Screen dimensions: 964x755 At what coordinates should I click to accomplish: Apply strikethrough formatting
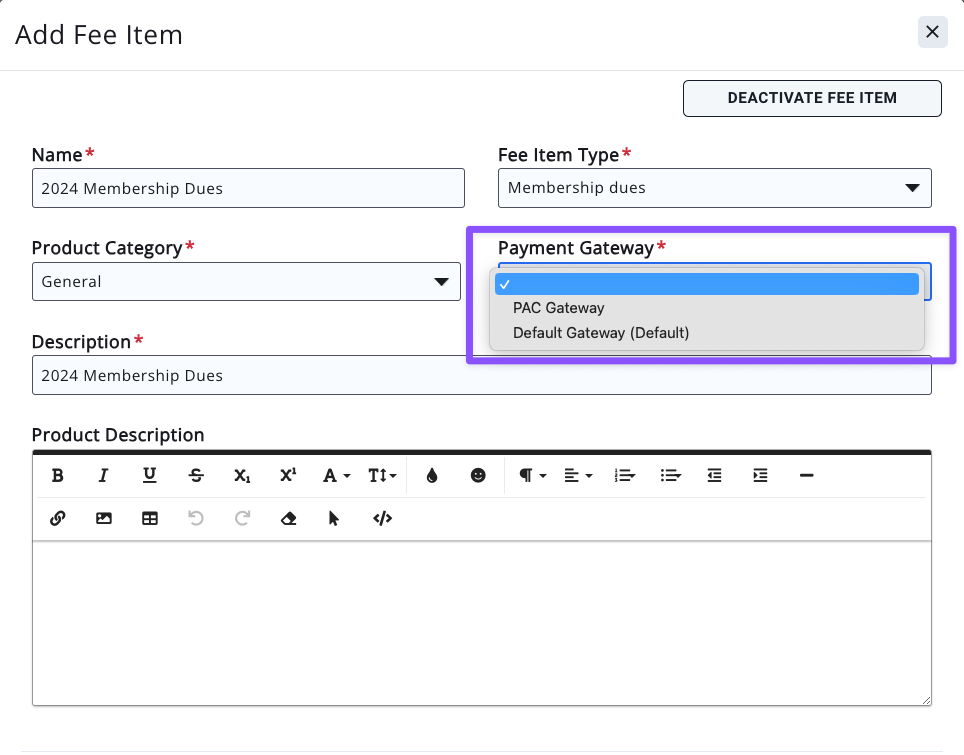(196, 476)
